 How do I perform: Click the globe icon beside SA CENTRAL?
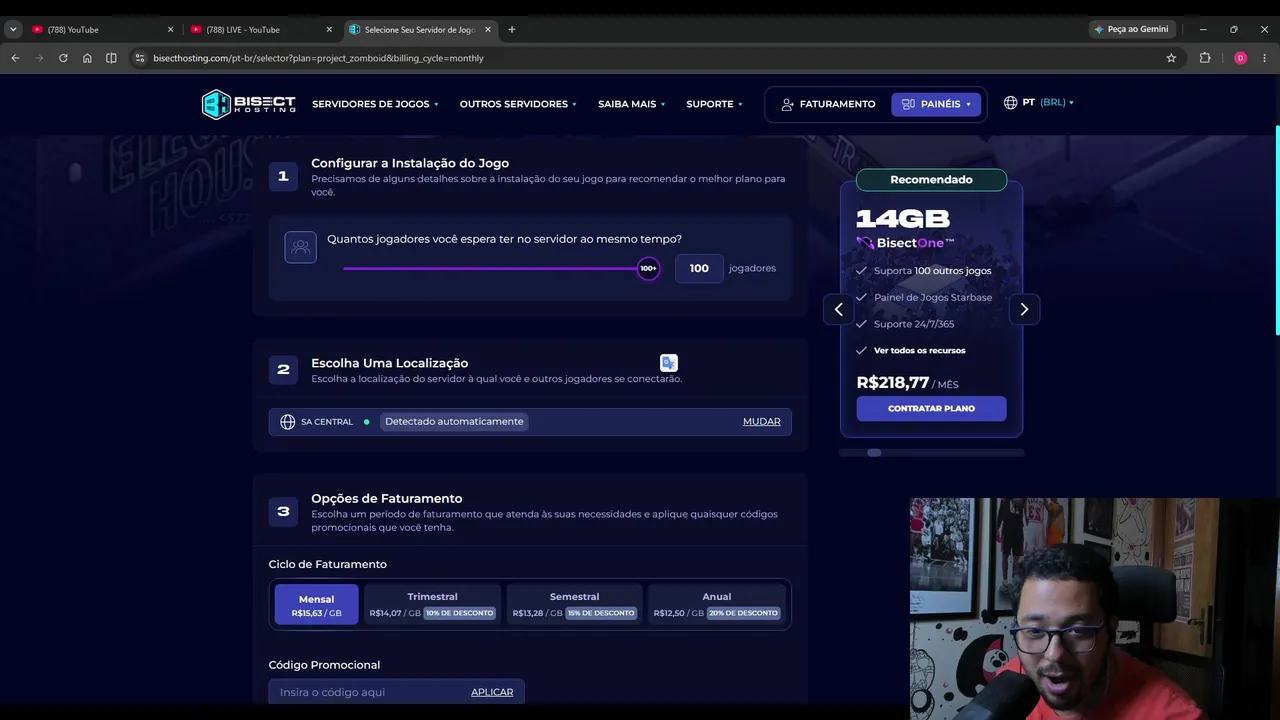[x=288, y=422]
